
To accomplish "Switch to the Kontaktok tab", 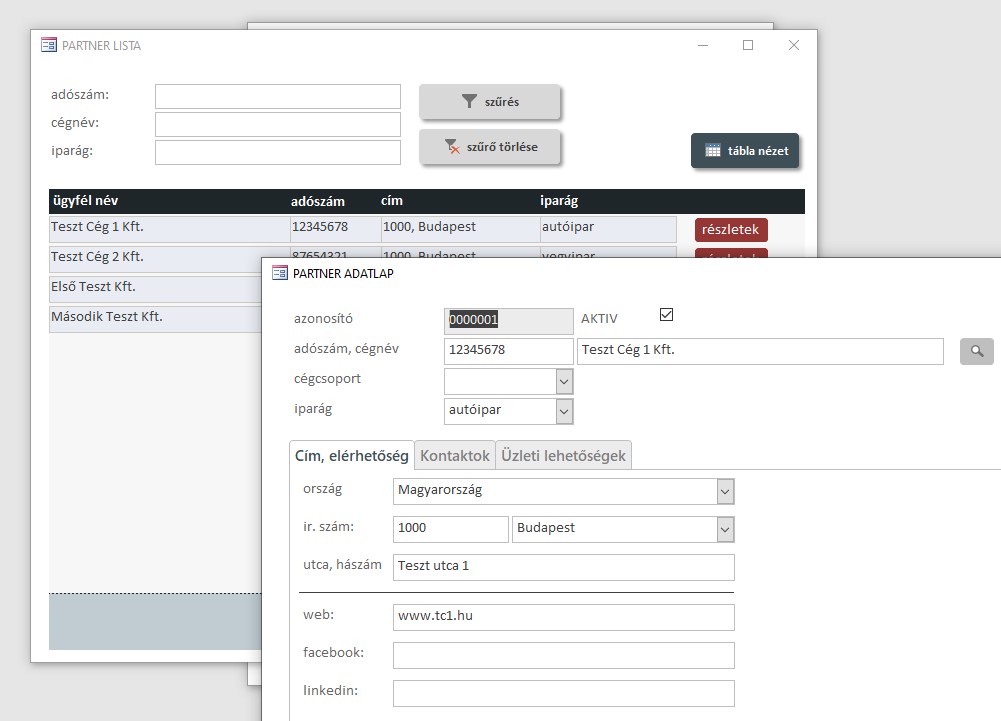I will (455, 455).
